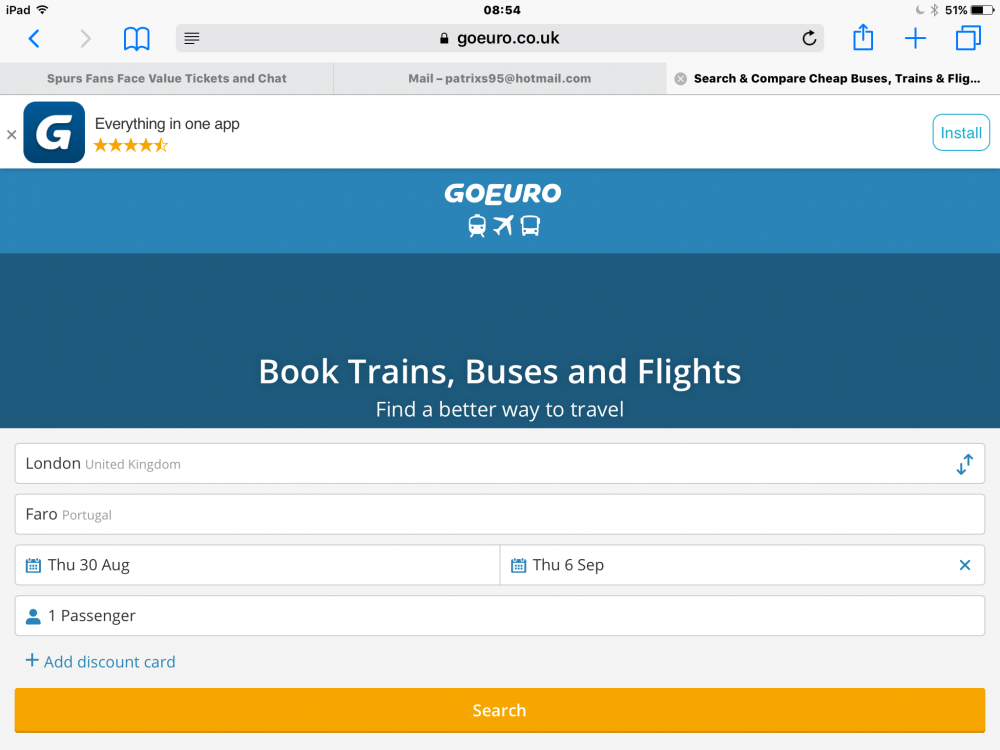
Task: Install the GoEuro app
Action: 960,133
